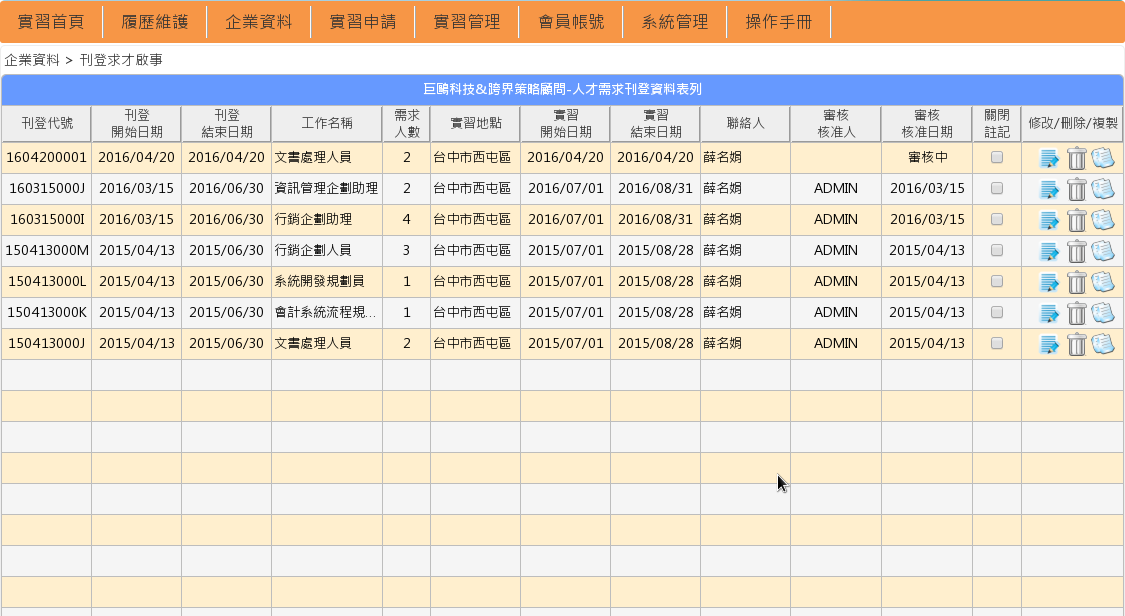Click the 需求人數 column header
The width and height of the screenshot is (1125, 616).
tap(407, 123)
